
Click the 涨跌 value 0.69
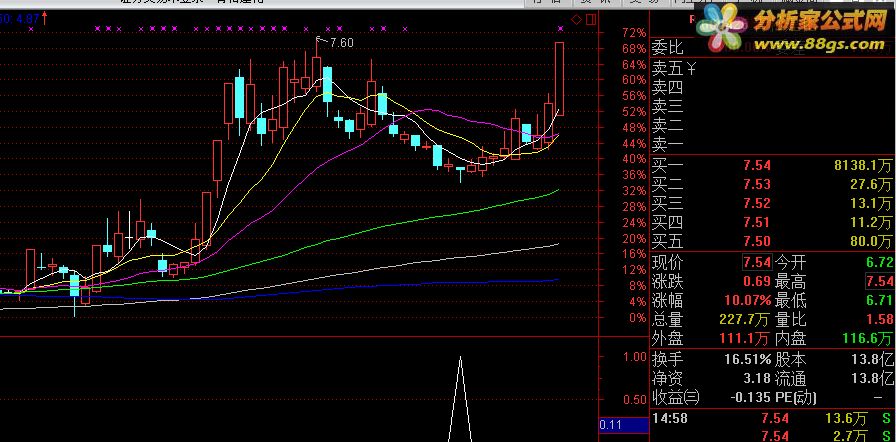[x=757, y=282]
